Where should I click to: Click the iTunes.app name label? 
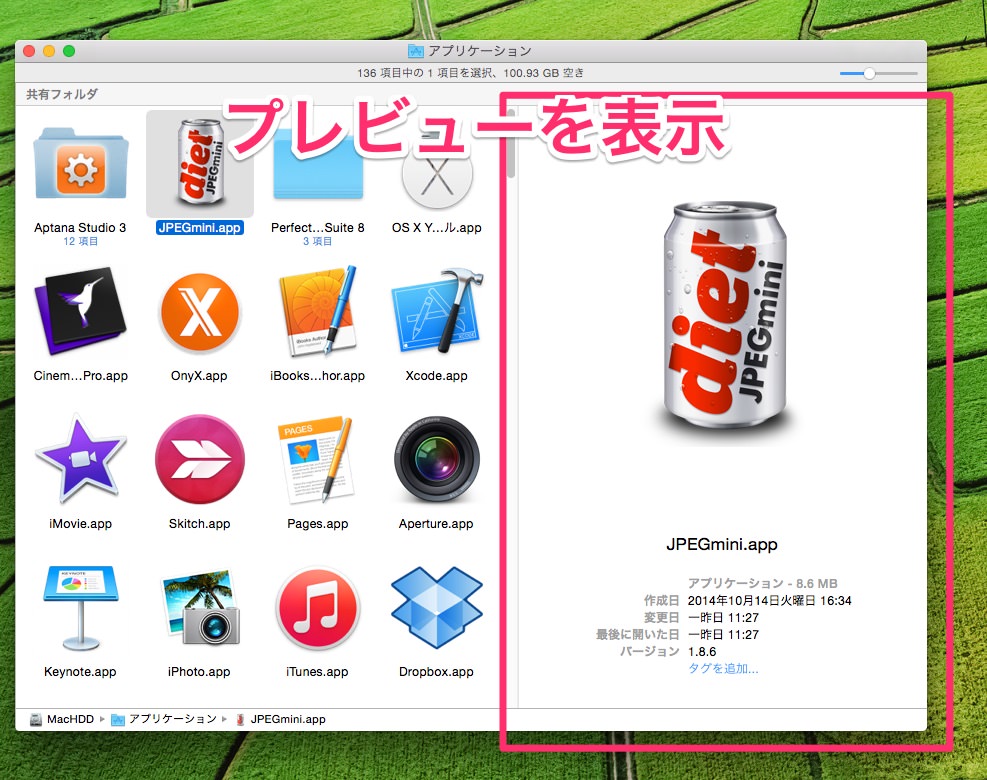(317, 672)
